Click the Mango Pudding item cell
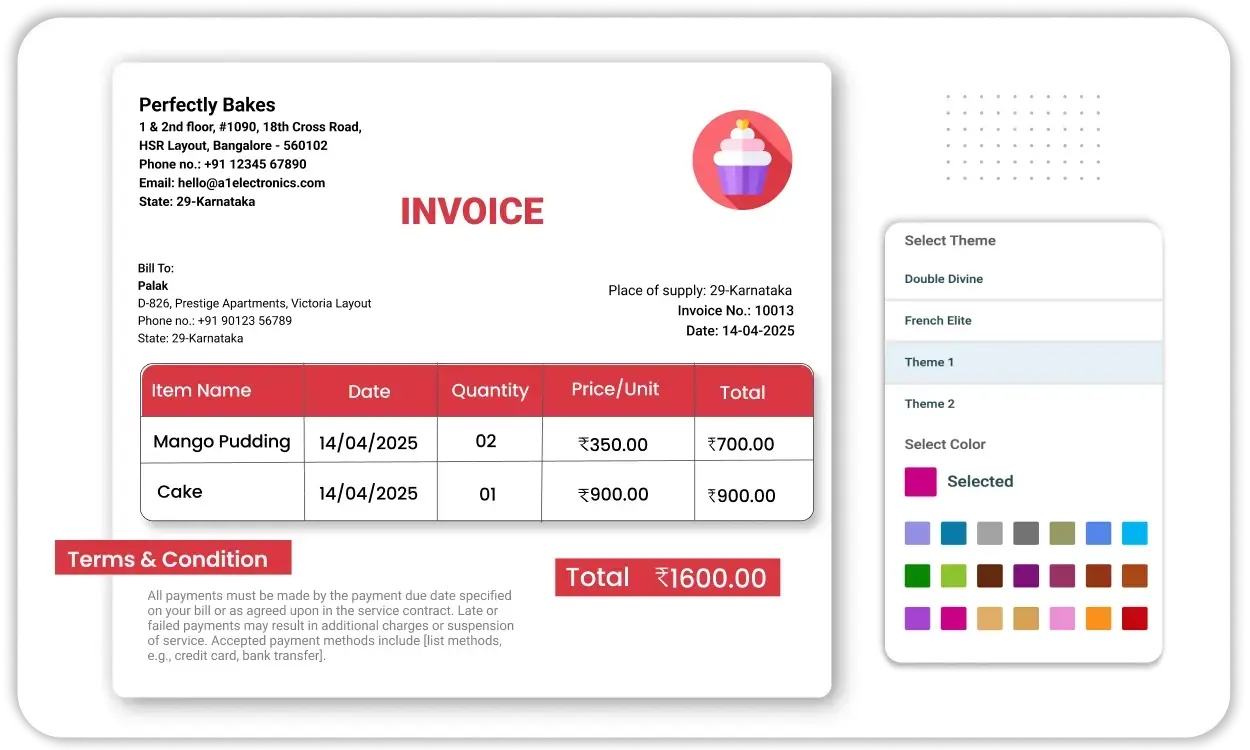 [x=221, y=442]
